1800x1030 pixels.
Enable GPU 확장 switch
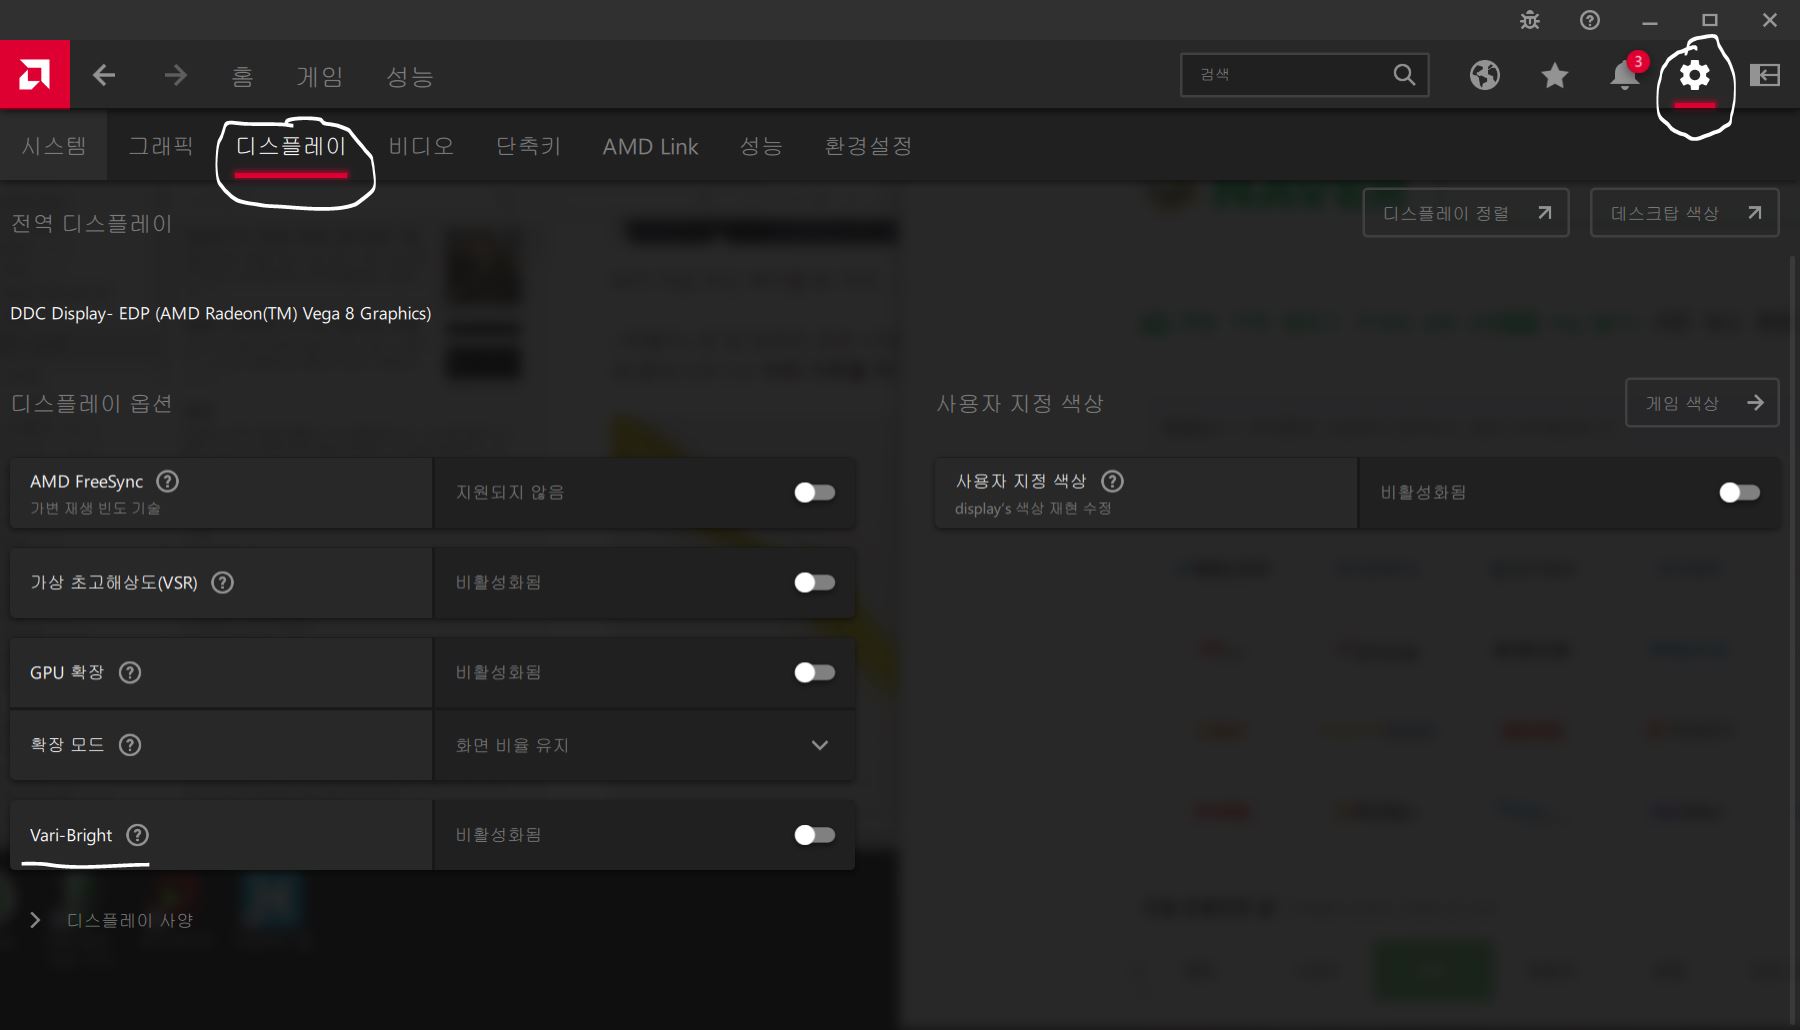click(x=814, y=672)
